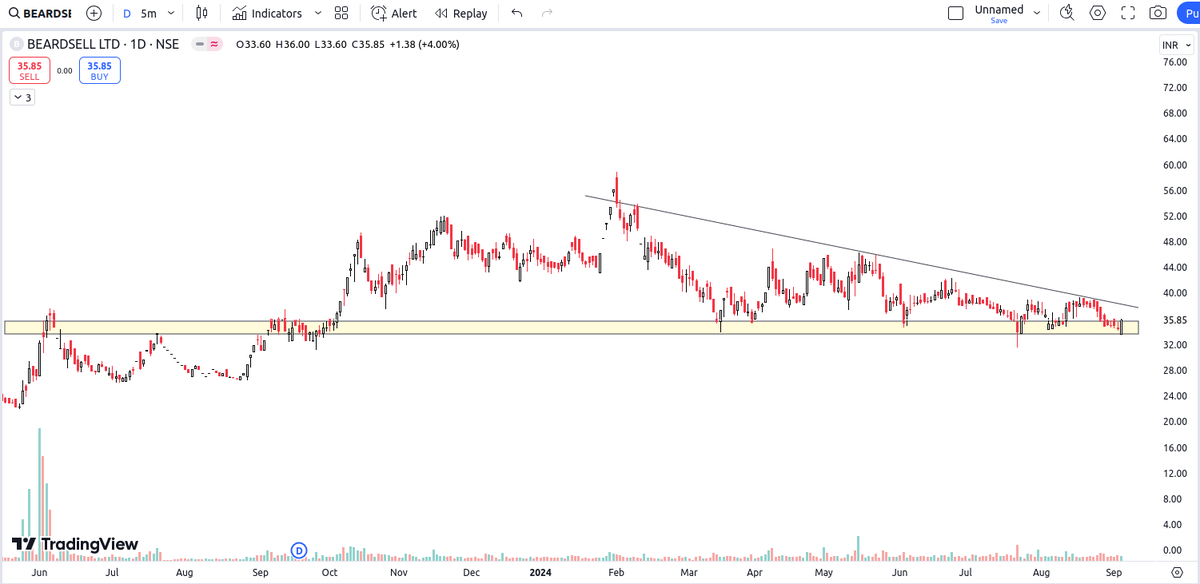Click the 76.00 price axis label
1200x584 pixels.
click(1173, 62)
